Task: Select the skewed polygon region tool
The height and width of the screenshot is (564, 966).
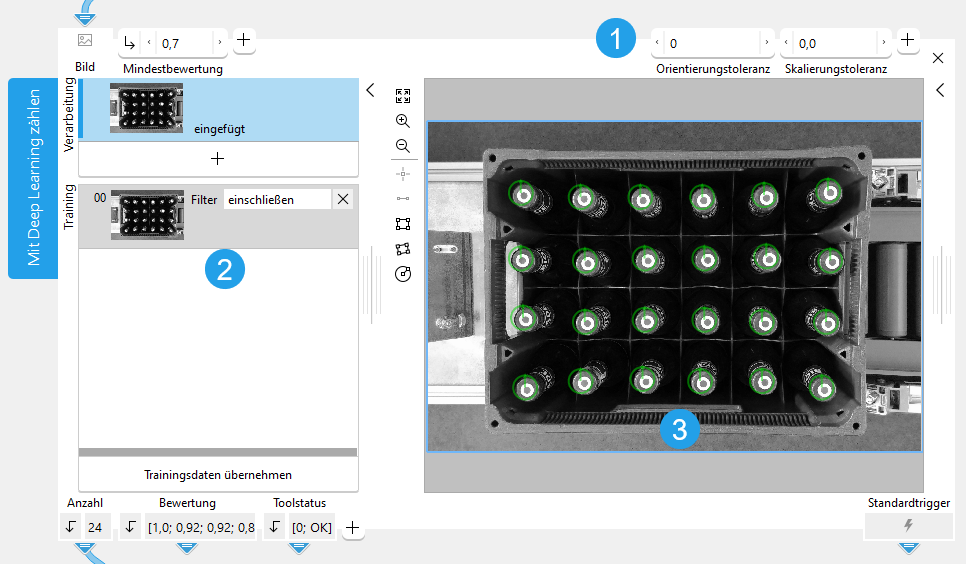Action: tap(403, 249)
